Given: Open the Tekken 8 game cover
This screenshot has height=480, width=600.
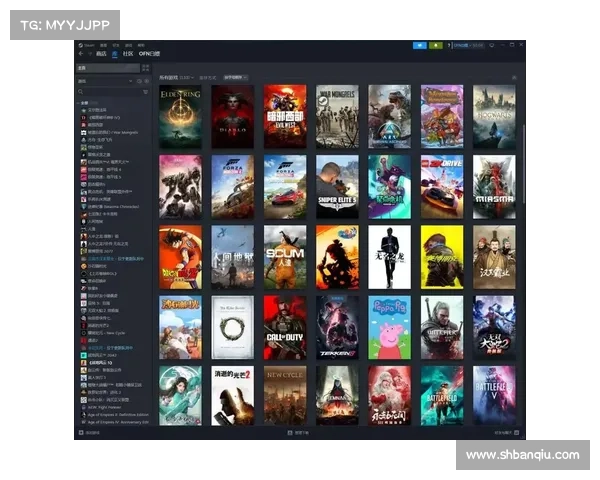Looking at the screenshot, I should tap(337, 327).
